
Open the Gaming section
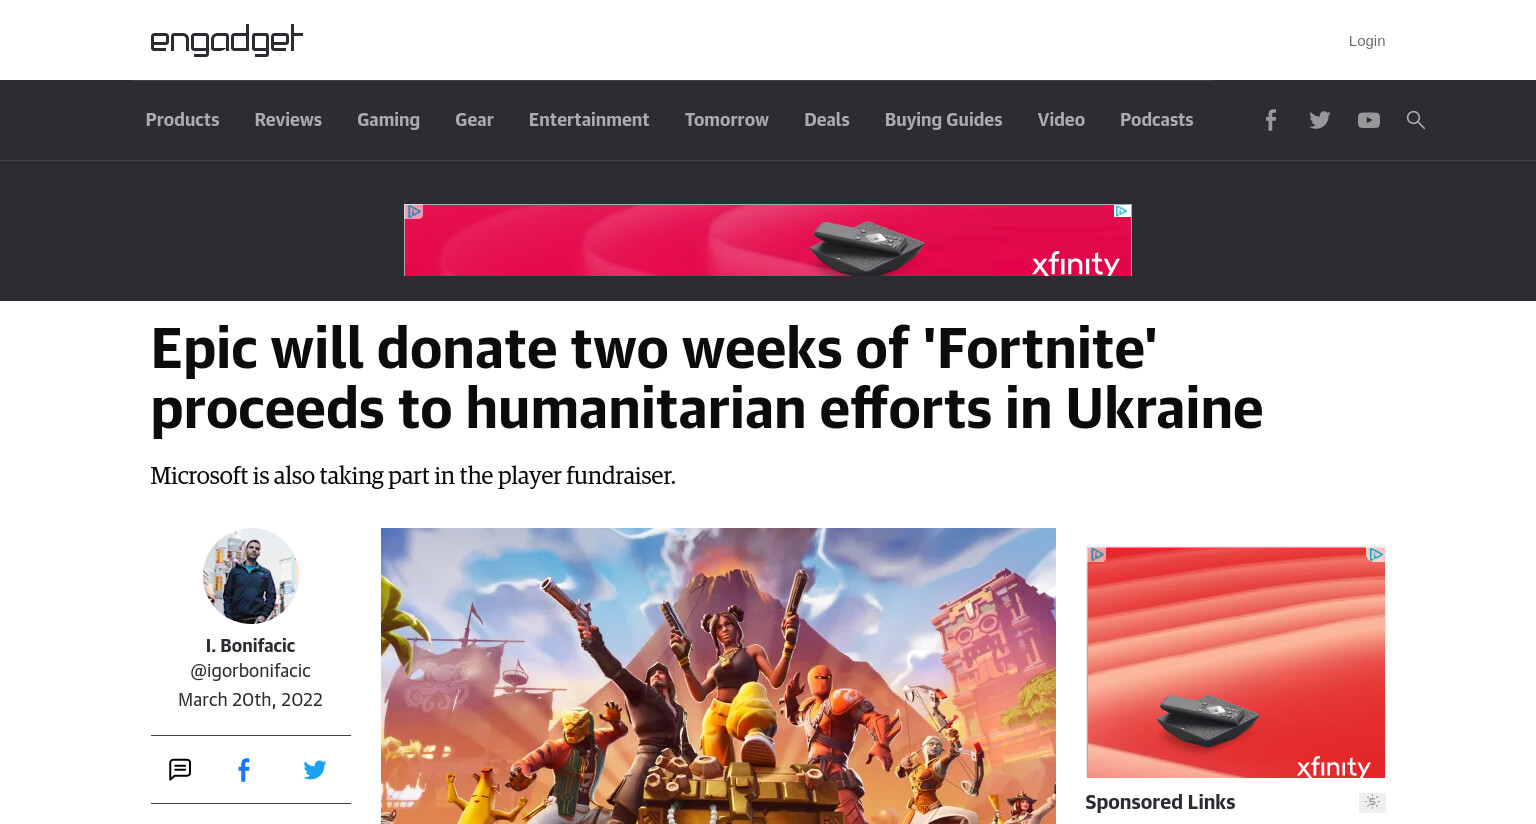(x=388, y=120)
